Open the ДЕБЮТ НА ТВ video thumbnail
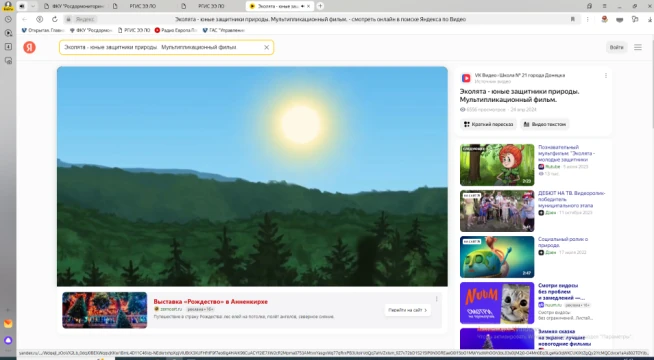654x360 pixels. pyautogui.click(x=497, y=211)
